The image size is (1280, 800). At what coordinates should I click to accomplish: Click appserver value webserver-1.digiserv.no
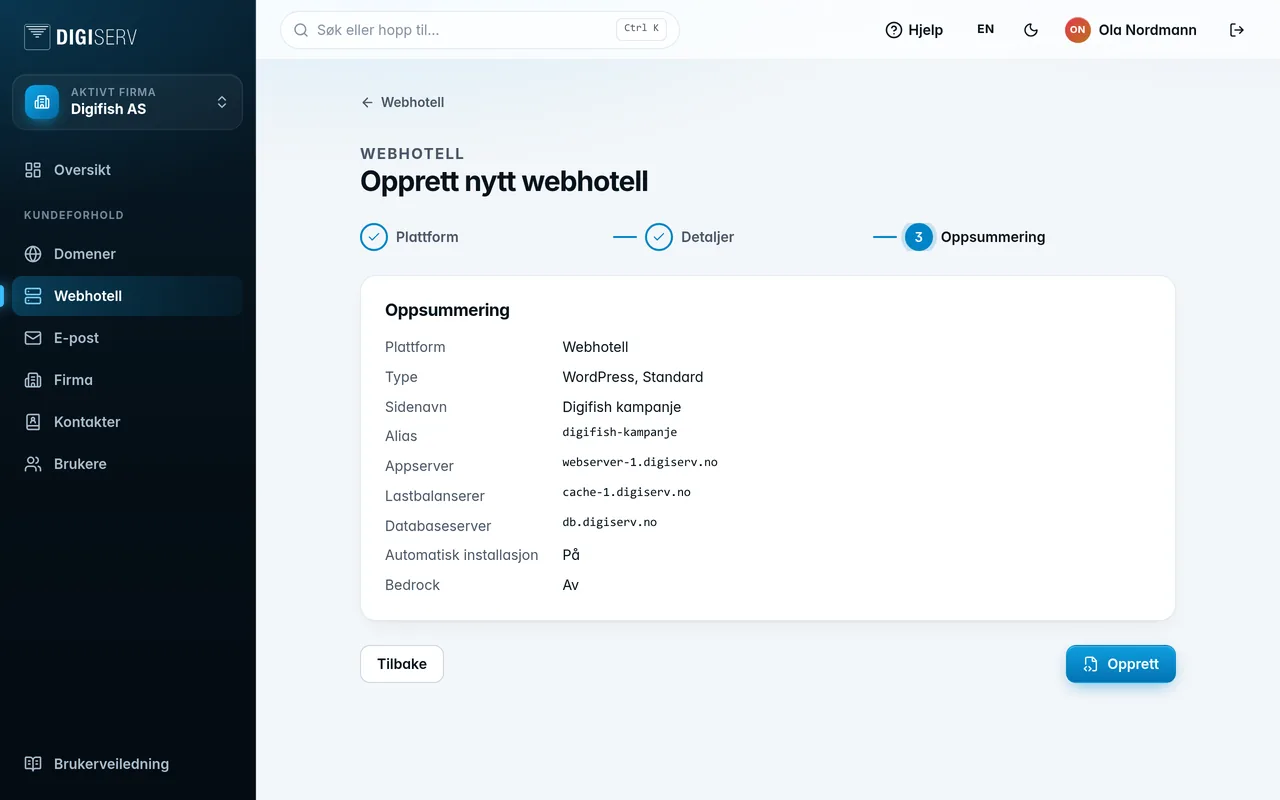[640, 462]
